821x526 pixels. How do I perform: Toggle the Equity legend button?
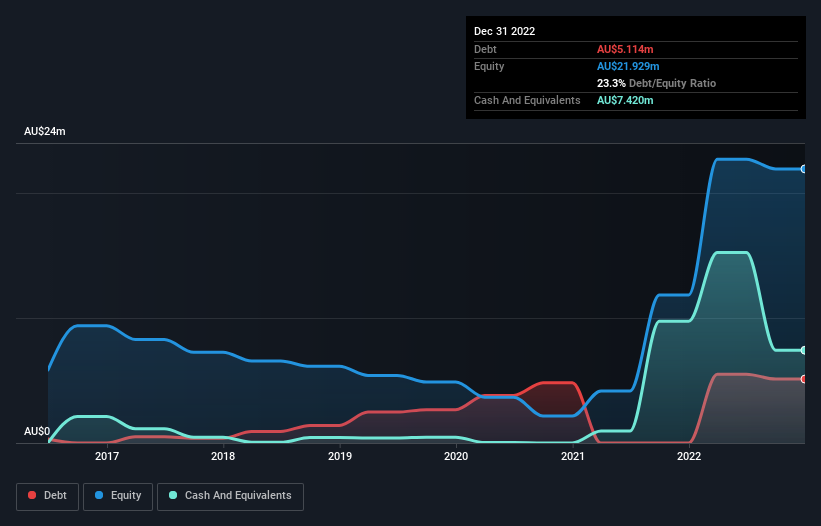tap(118, 496)
